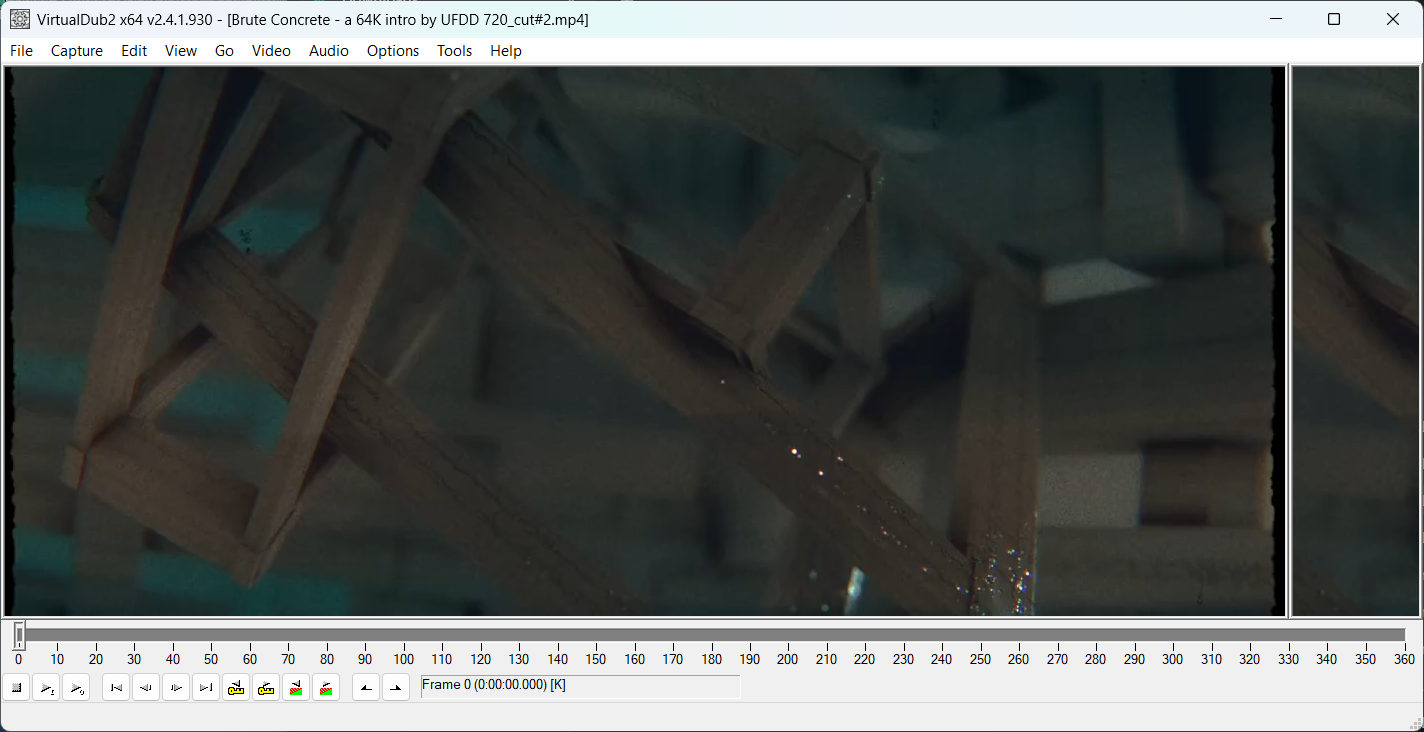Open the Audio menu
This screenshot has width=1424, height=732.
point(329,51)
